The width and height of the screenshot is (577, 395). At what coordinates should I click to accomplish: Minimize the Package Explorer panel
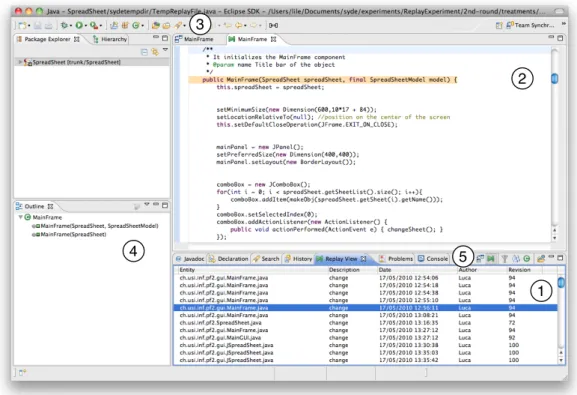tap(156, 38)
